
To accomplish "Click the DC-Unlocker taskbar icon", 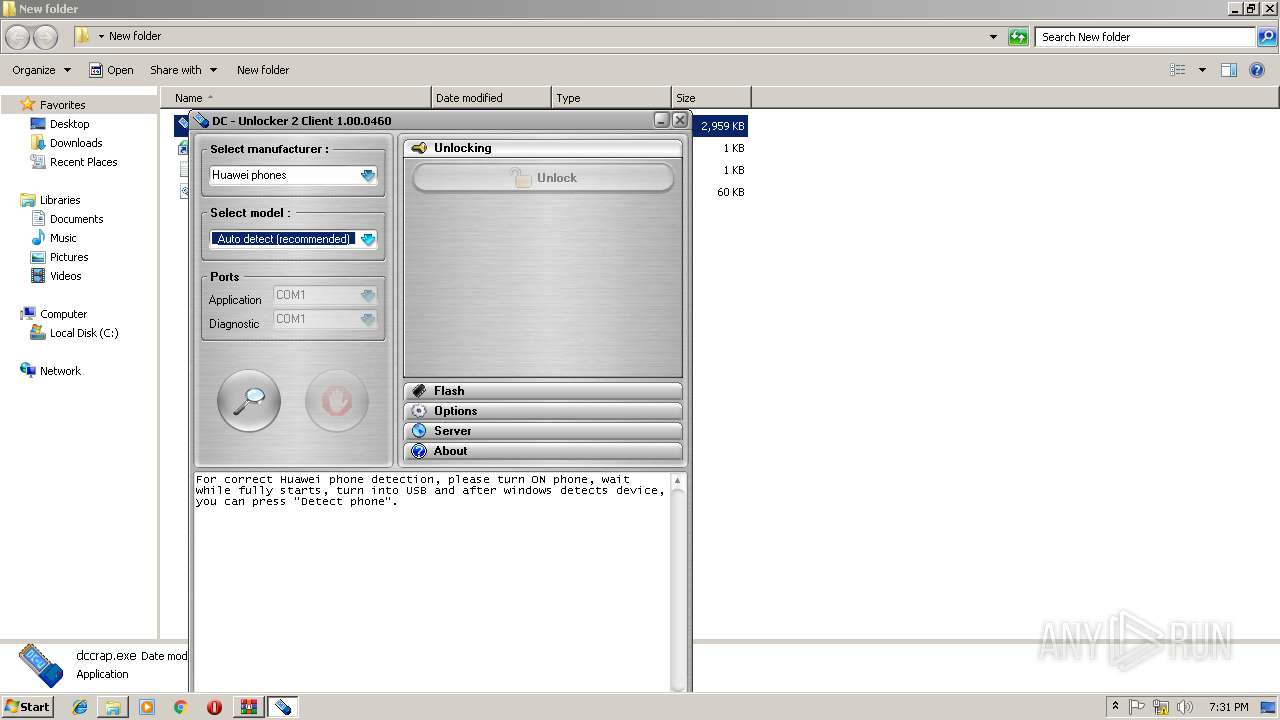I will point(282,707).
